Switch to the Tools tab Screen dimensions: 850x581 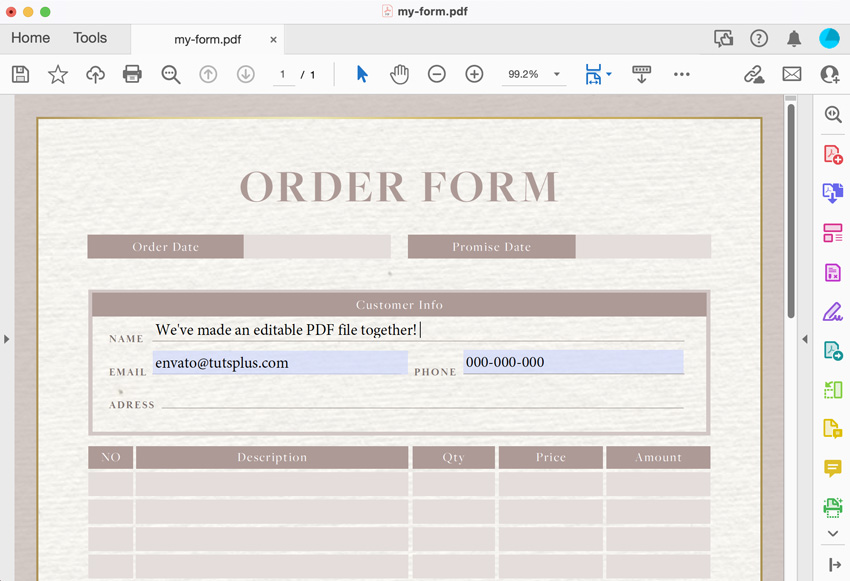point(90,37)
